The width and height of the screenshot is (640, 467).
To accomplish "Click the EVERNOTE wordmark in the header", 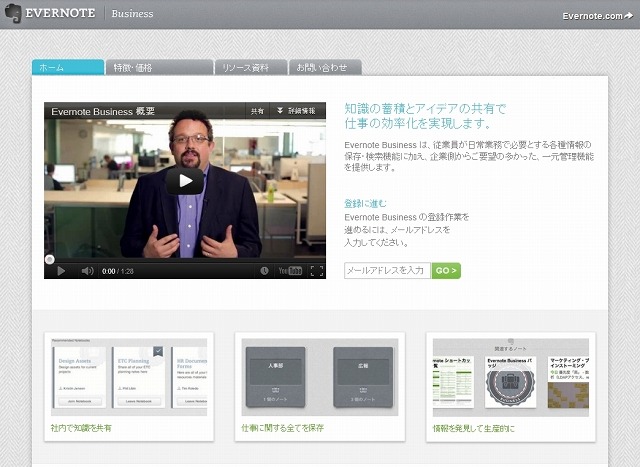I will pyautogui.click(x=60, y=13).
